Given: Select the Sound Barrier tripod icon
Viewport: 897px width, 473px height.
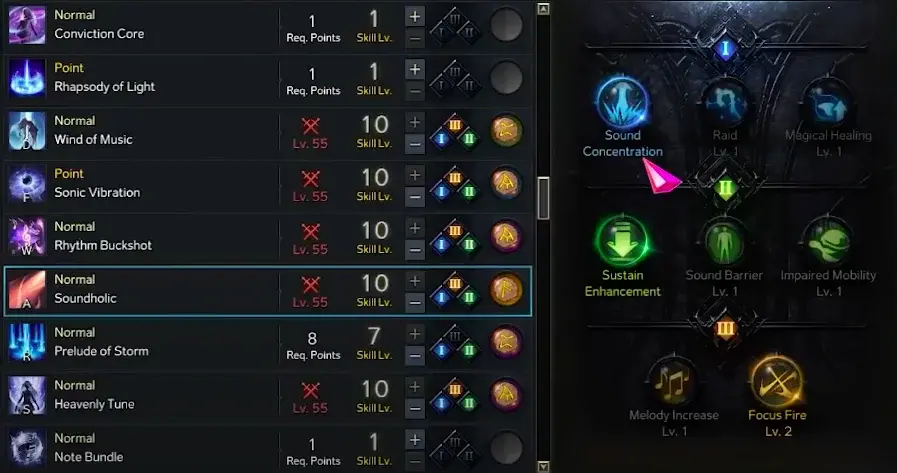Looking at the screenshot, I should pyautogui.click(x=724, y=242).
